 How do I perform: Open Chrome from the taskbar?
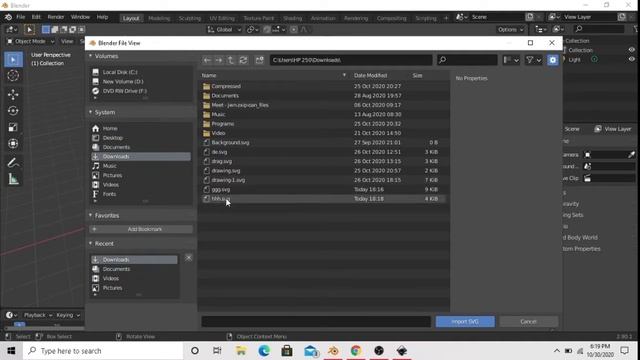pos(356,351)
